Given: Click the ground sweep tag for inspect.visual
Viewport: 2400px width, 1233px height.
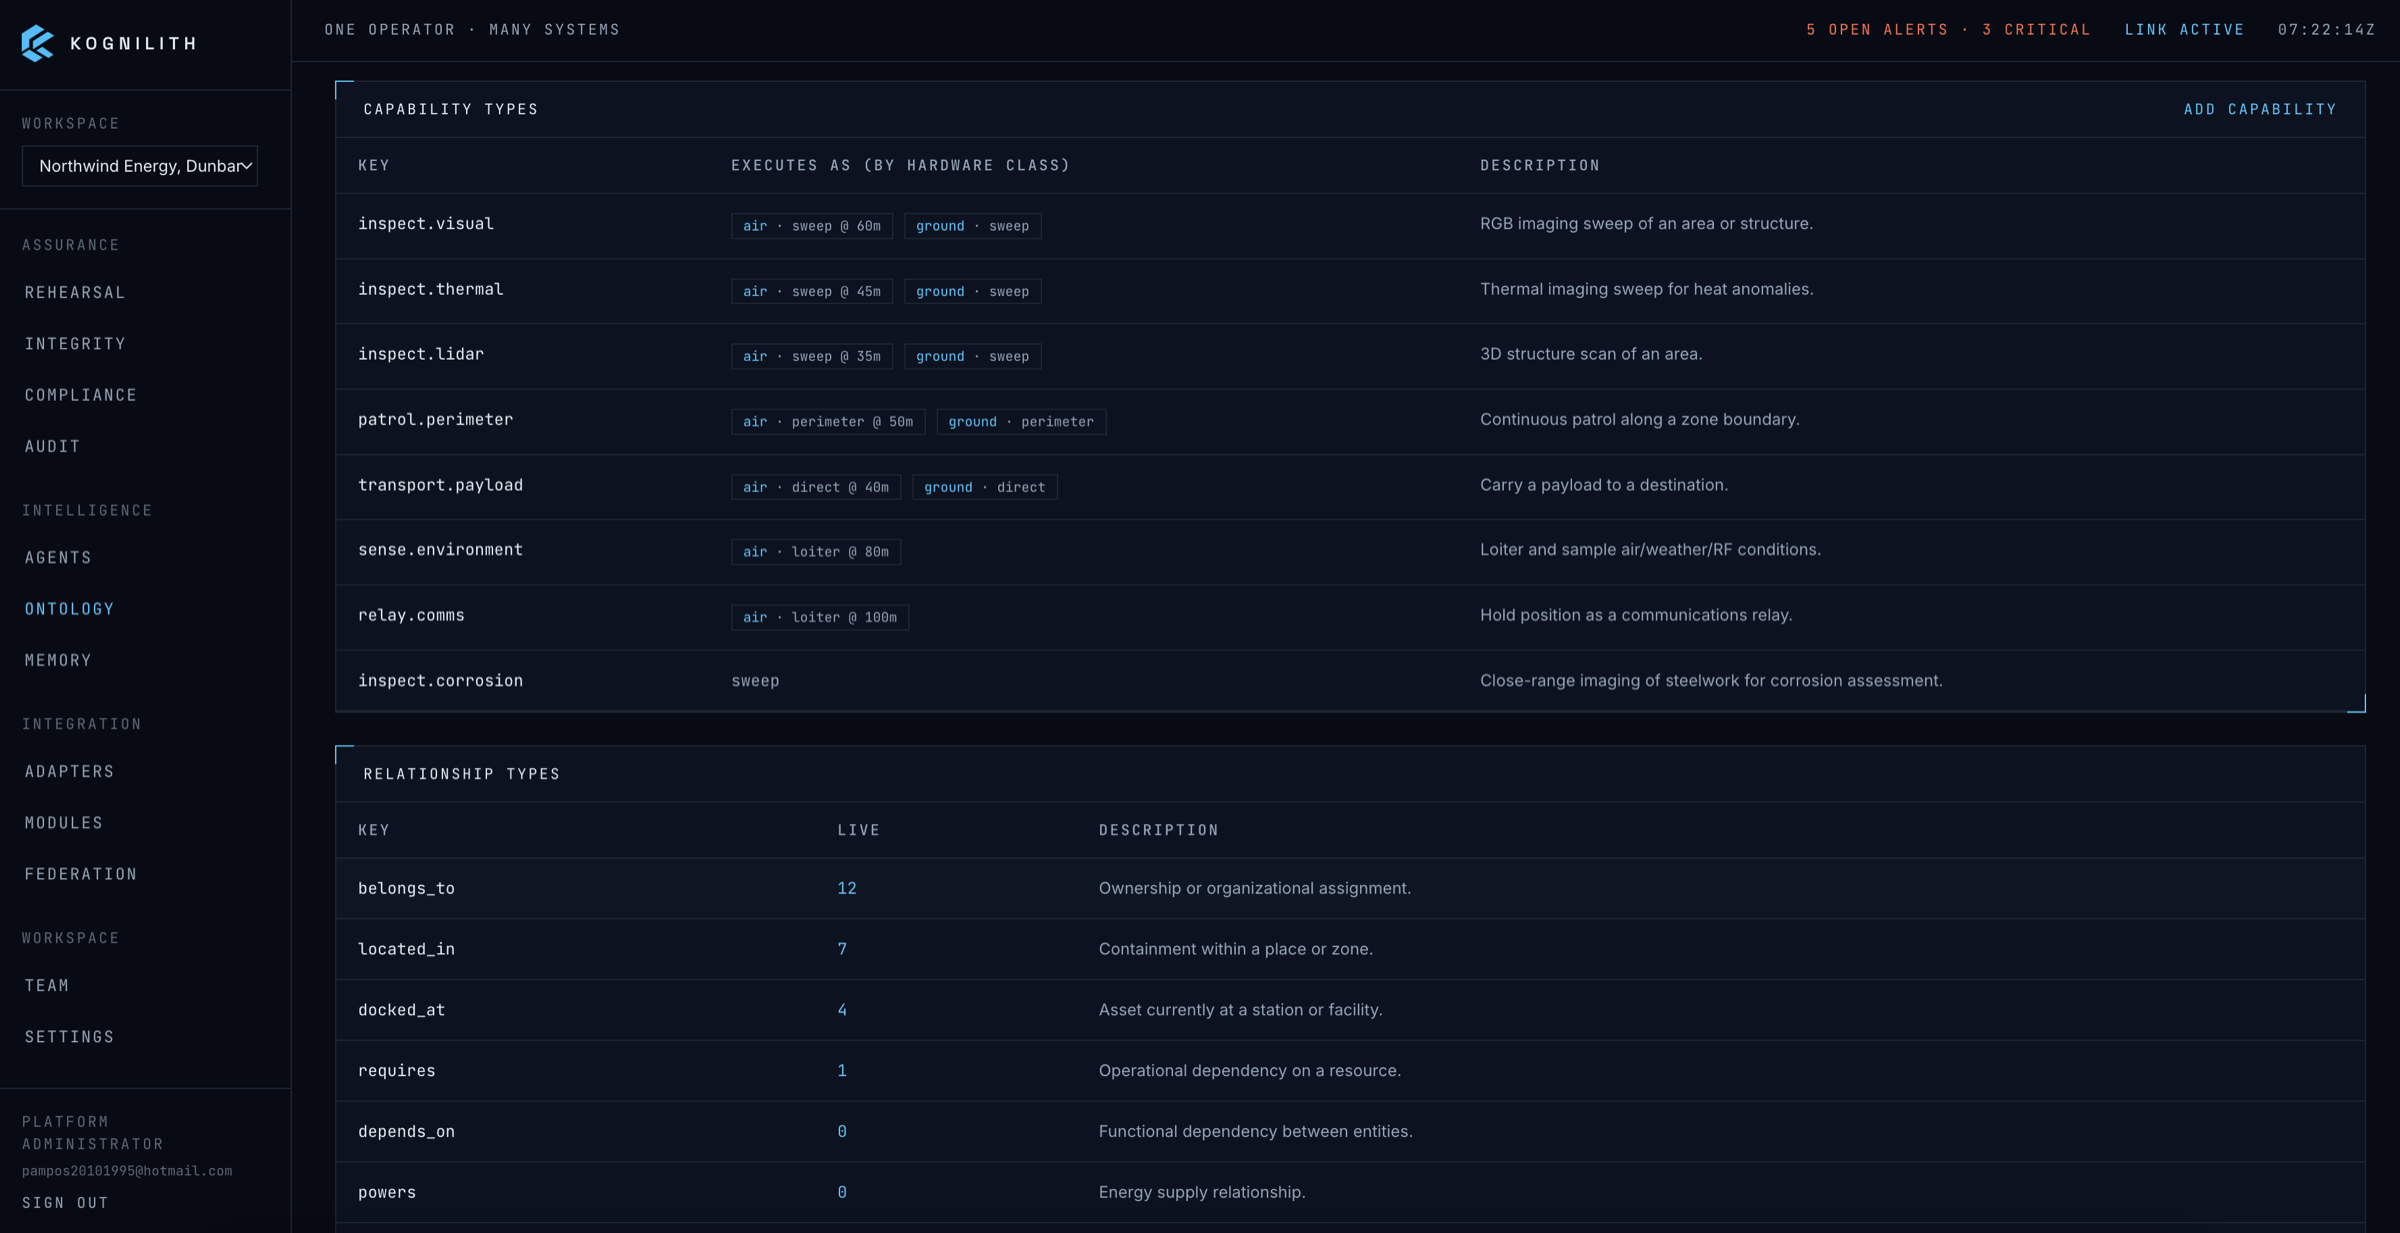Looking at the screenshot, I should [x=972, y=226].
